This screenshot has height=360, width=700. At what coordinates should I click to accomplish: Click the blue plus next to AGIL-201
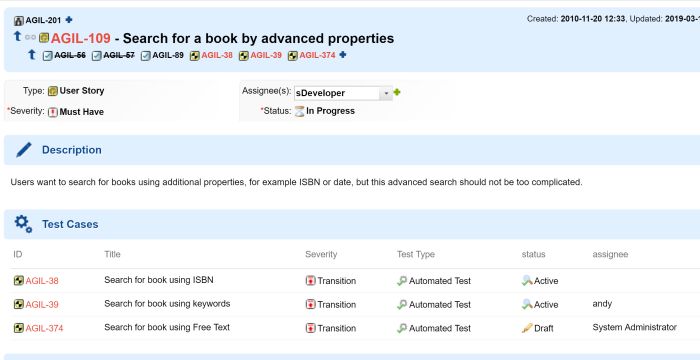69,20
